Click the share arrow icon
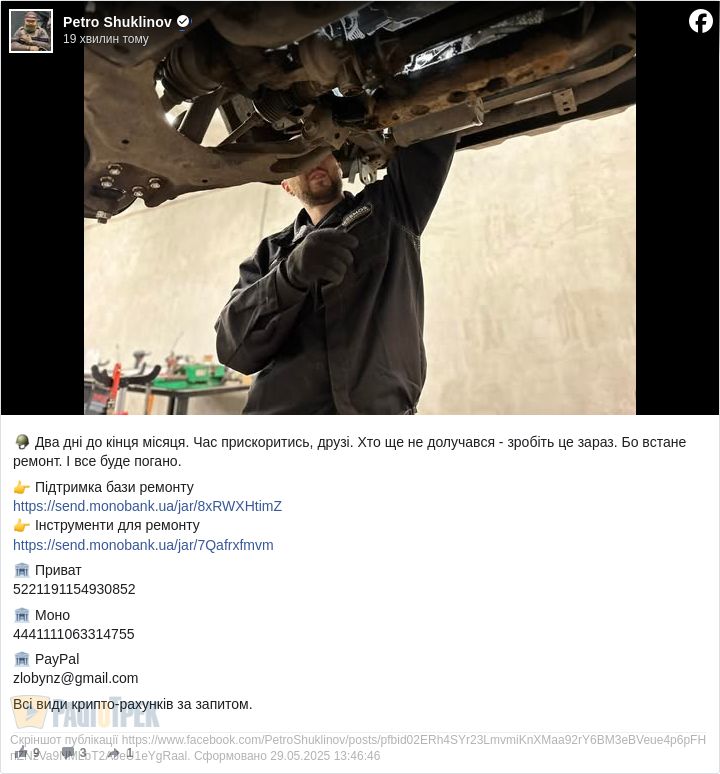Image resolution: width=720 pixels, height=774 pixels. [x=114, y=753]
